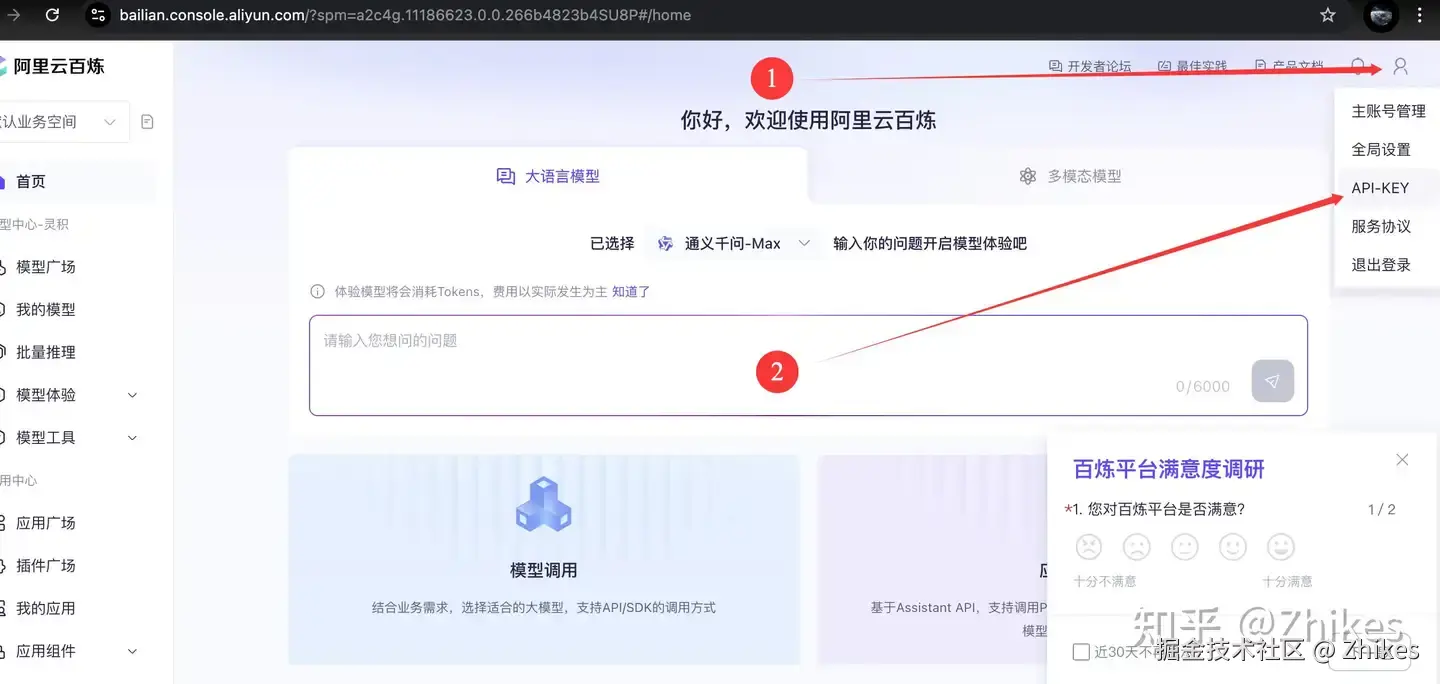Screen dimensions: 1440x684
Task: Open the 开发者论坛 developer forum link
Action: (x=1090, y=66)
